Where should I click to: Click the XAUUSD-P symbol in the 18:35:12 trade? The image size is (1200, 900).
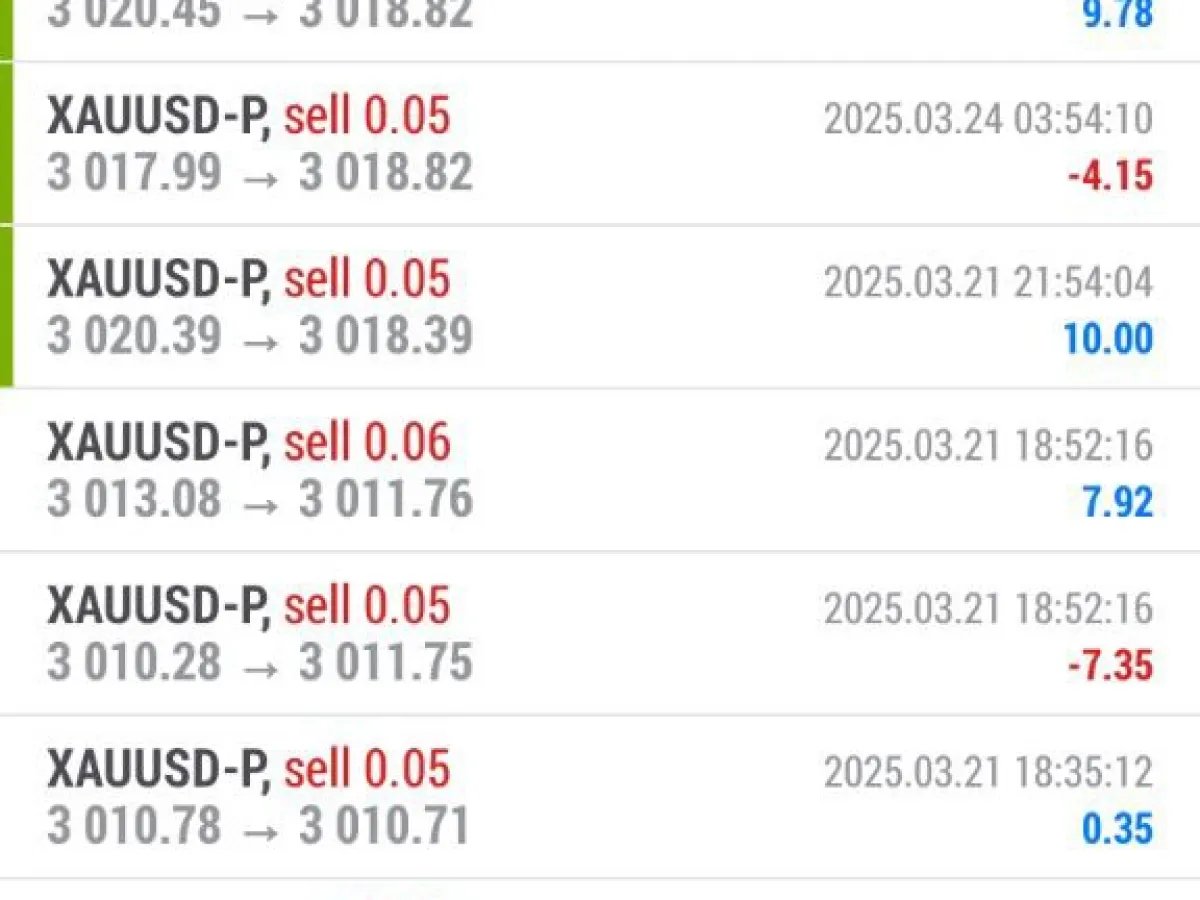[158, 770]
